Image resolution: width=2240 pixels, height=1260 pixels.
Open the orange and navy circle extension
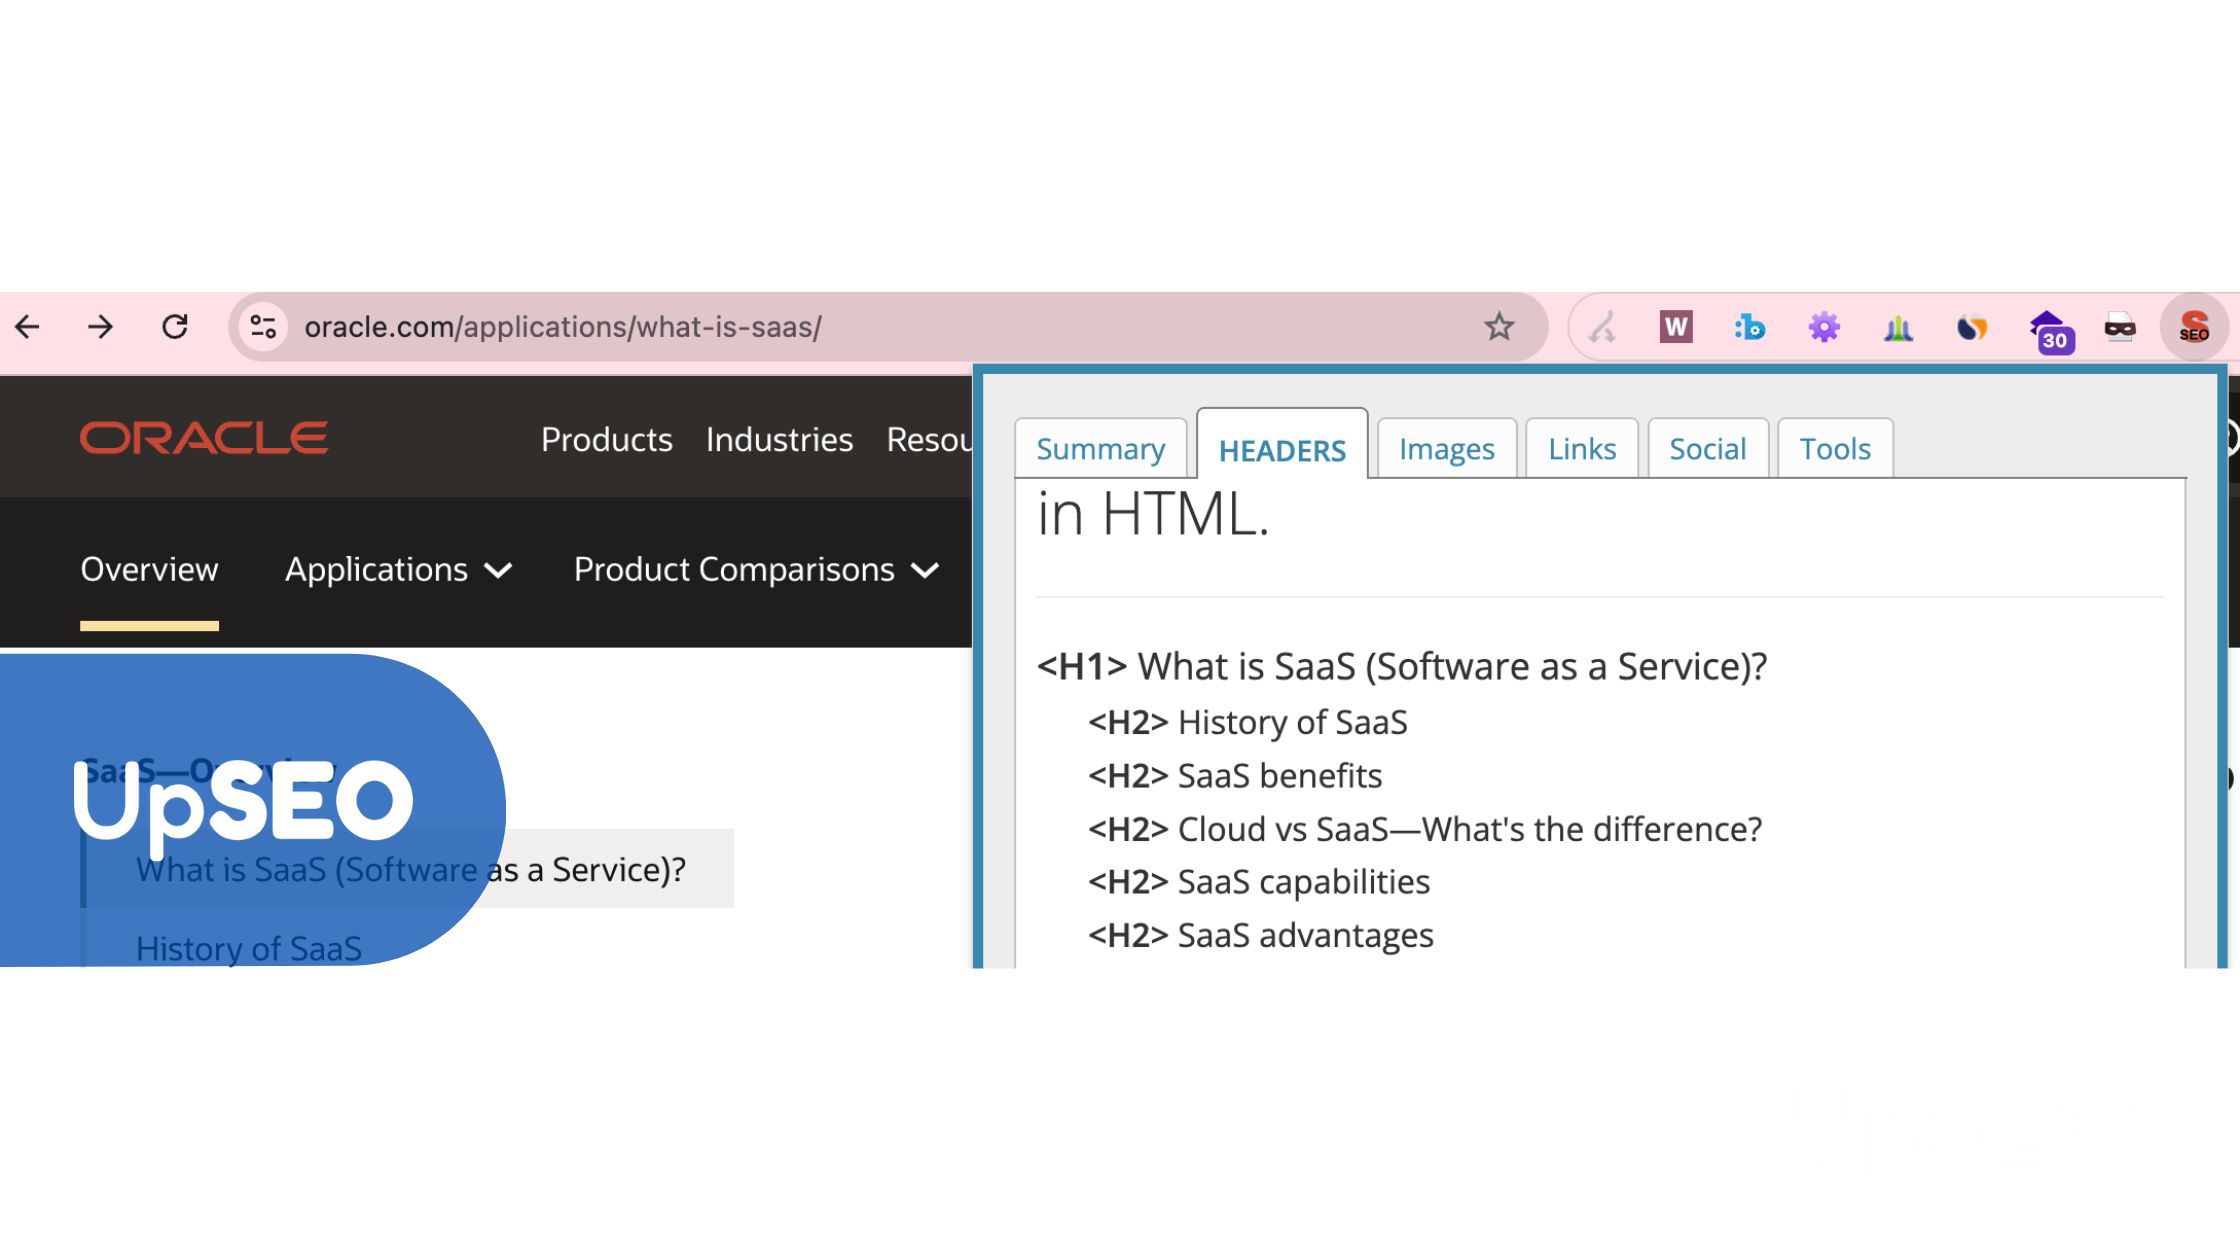pos(1972,327)
